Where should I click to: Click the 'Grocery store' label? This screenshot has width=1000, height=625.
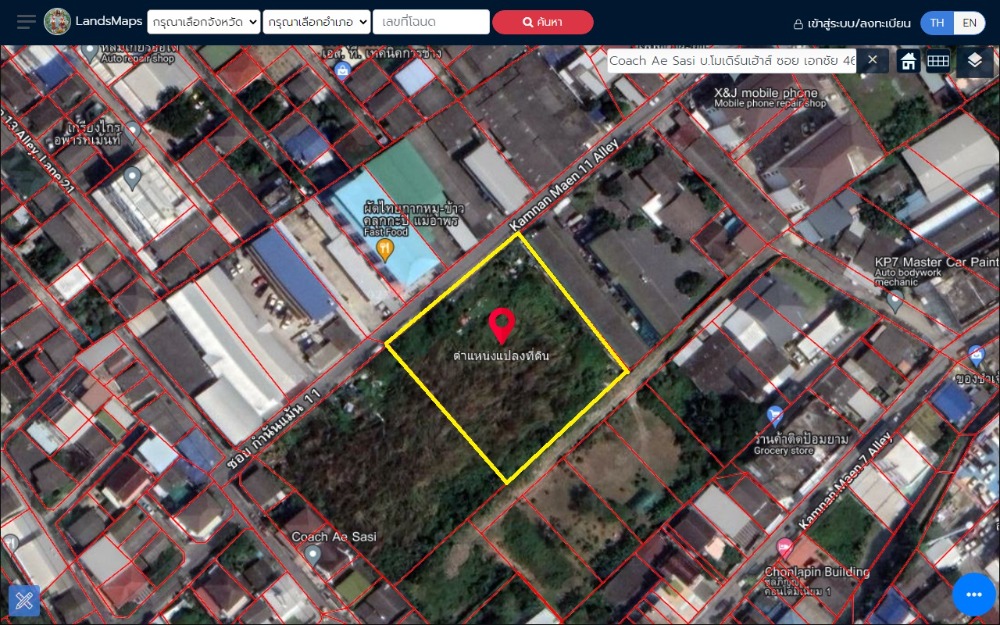coord(784,451)
